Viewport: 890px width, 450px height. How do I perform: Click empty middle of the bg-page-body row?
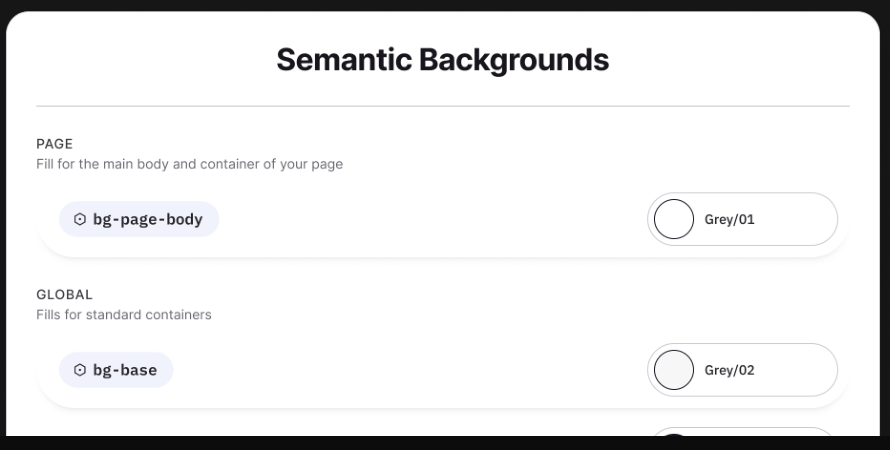(x=433, y=219)
